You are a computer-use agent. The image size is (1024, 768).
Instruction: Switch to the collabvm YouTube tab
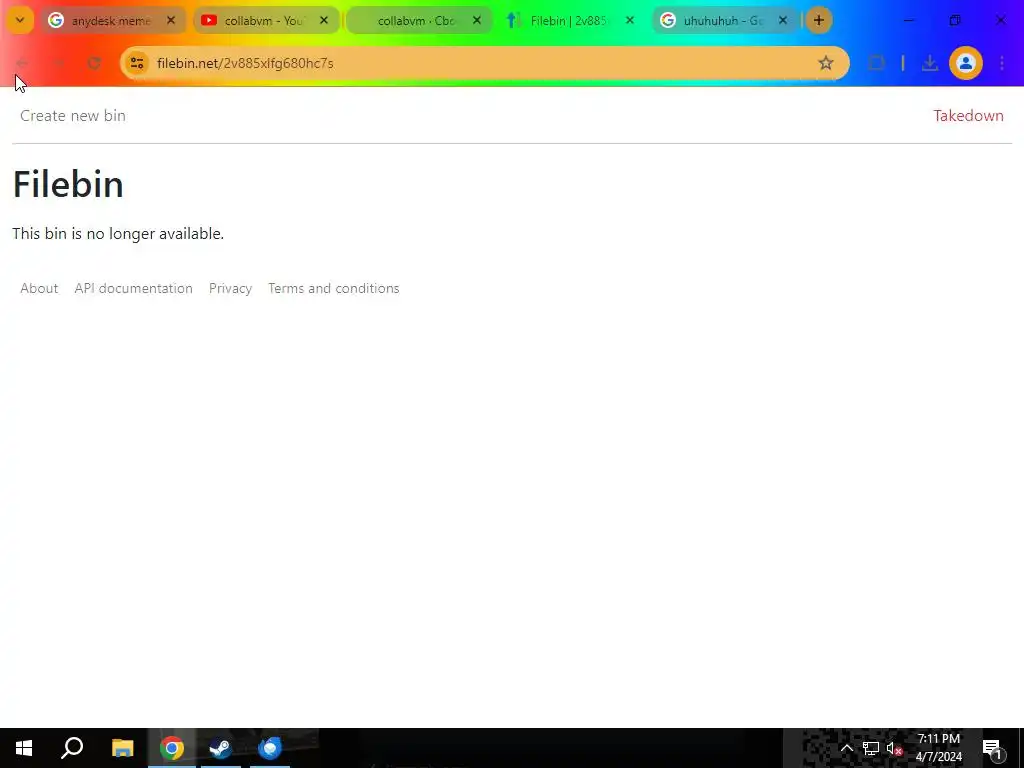(264, 20)
